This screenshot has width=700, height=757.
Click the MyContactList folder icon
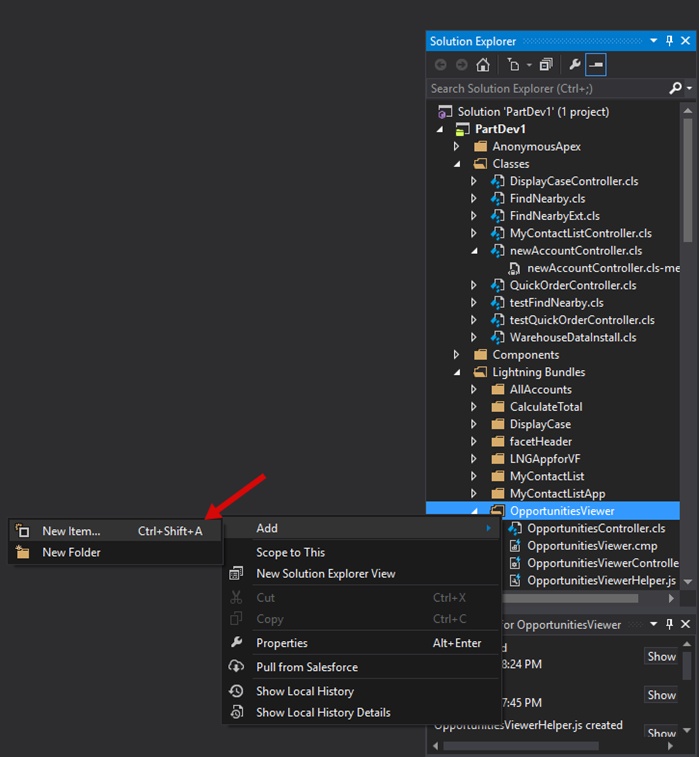(498, 477)
